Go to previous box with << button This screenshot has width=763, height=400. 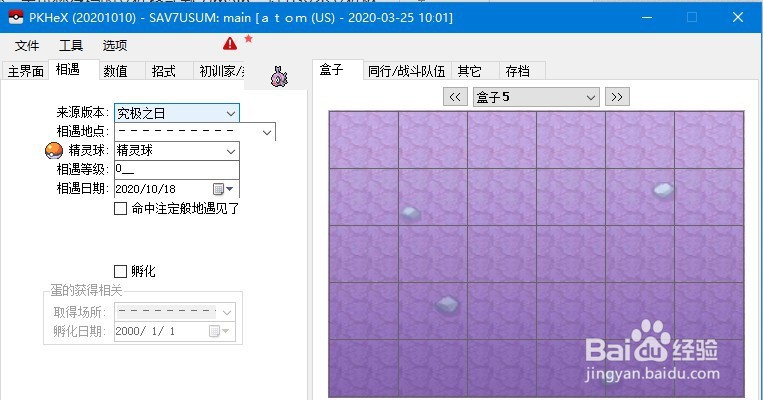click(455, 97)
